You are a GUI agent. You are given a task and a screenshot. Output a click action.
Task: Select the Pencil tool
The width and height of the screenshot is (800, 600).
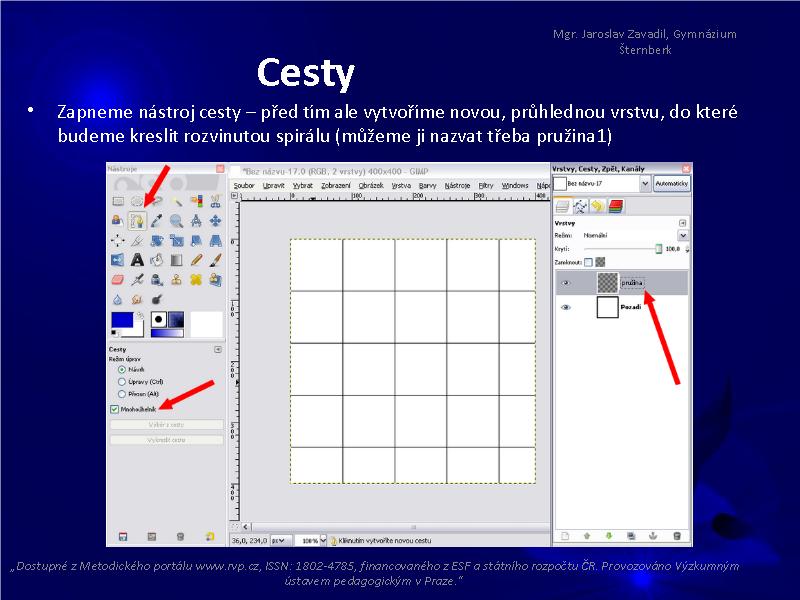pos(196,260)
